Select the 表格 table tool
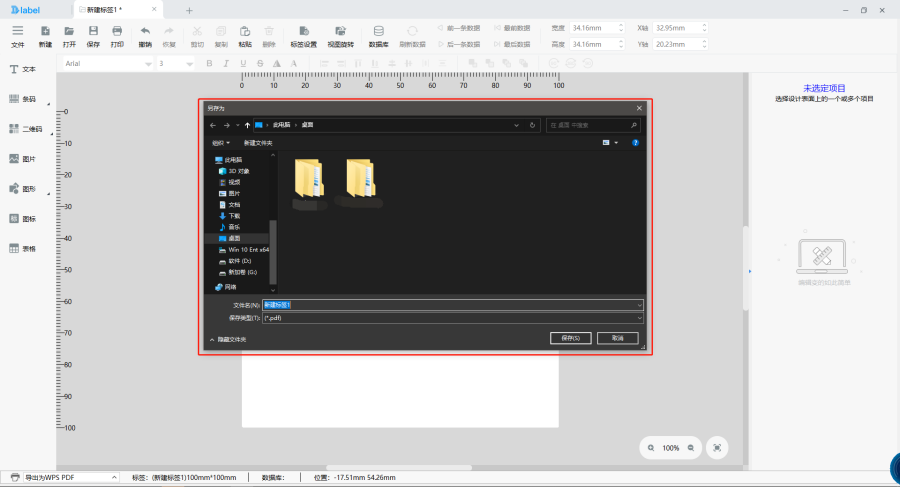The width and height of the screenshot is (900, 487). click(x=23, y=248)
